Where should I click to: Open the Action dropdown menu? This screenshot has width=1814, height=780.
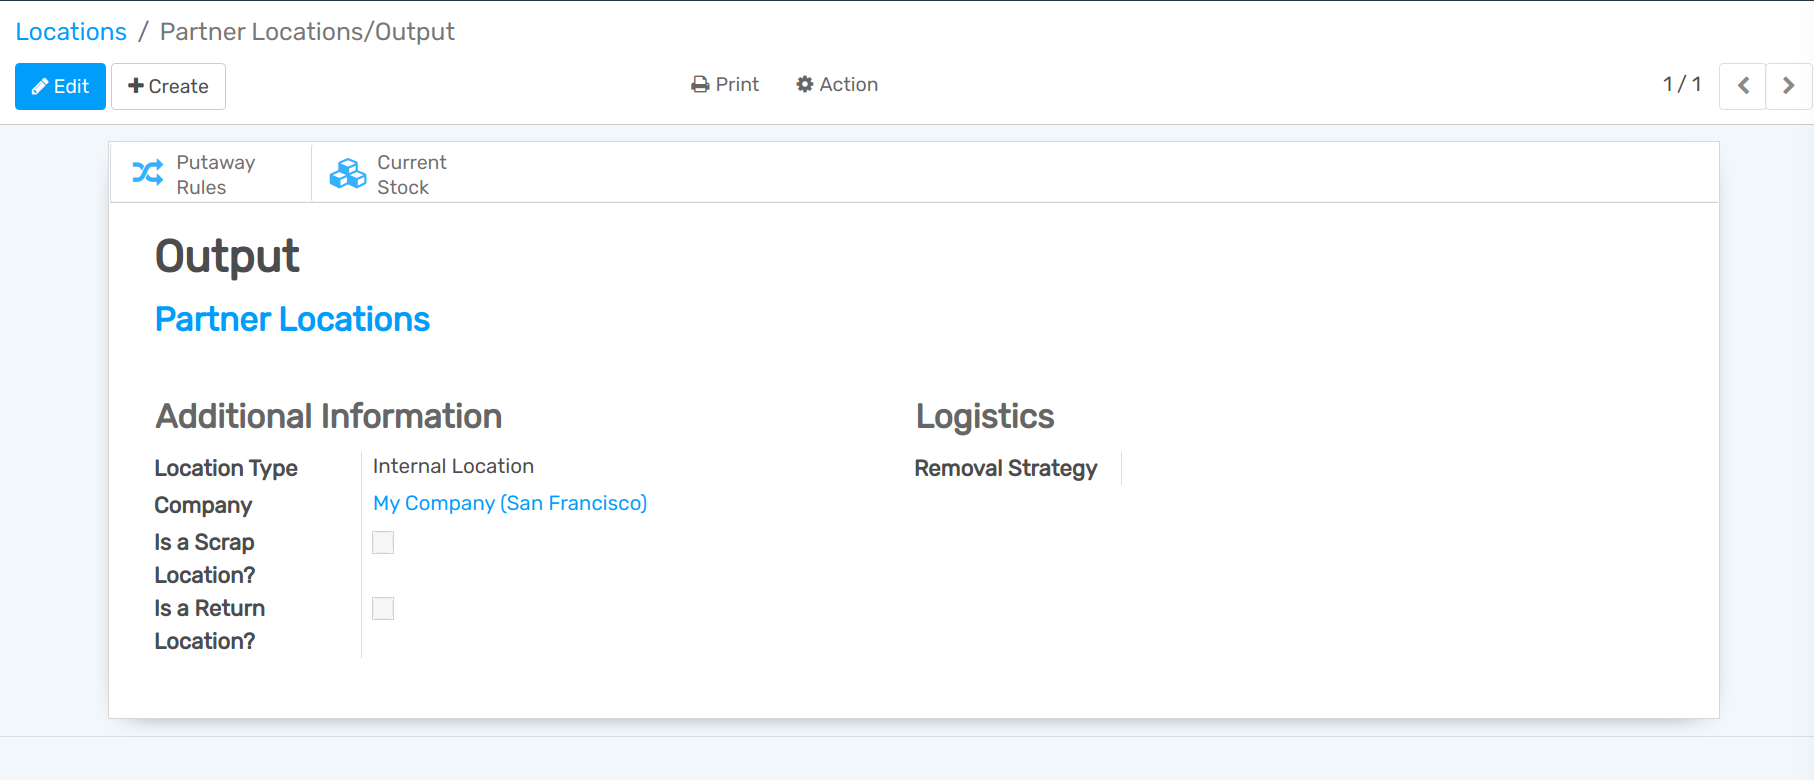837,85
